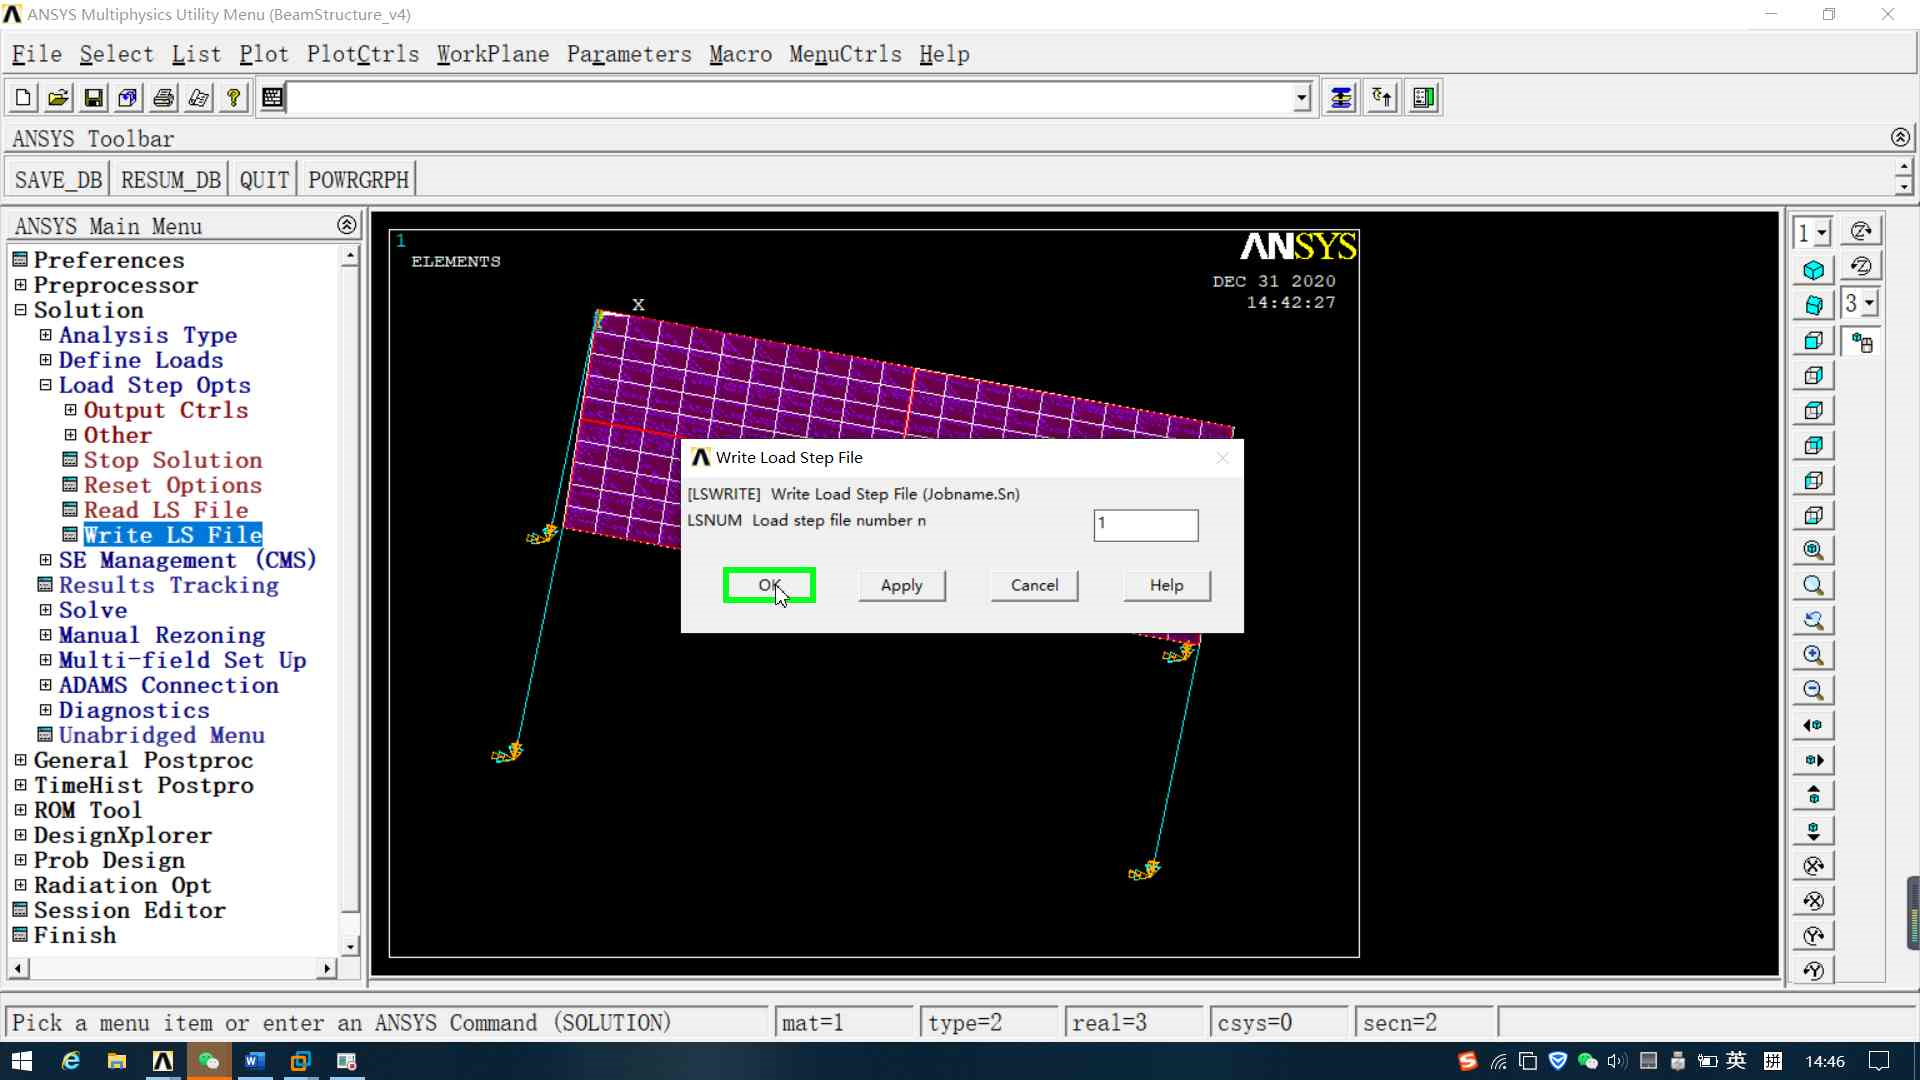Click the load step file number field
The width and height of the screenshot is (1920, 1080).
[x=1145, y=525]
